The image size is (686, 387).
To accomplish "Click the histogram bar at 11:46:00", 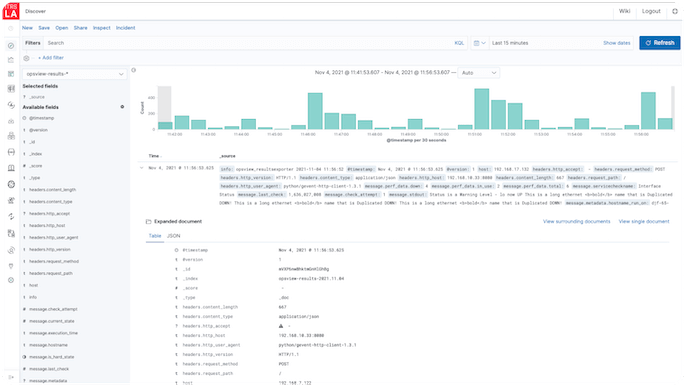I will click(x=315, y=111).
